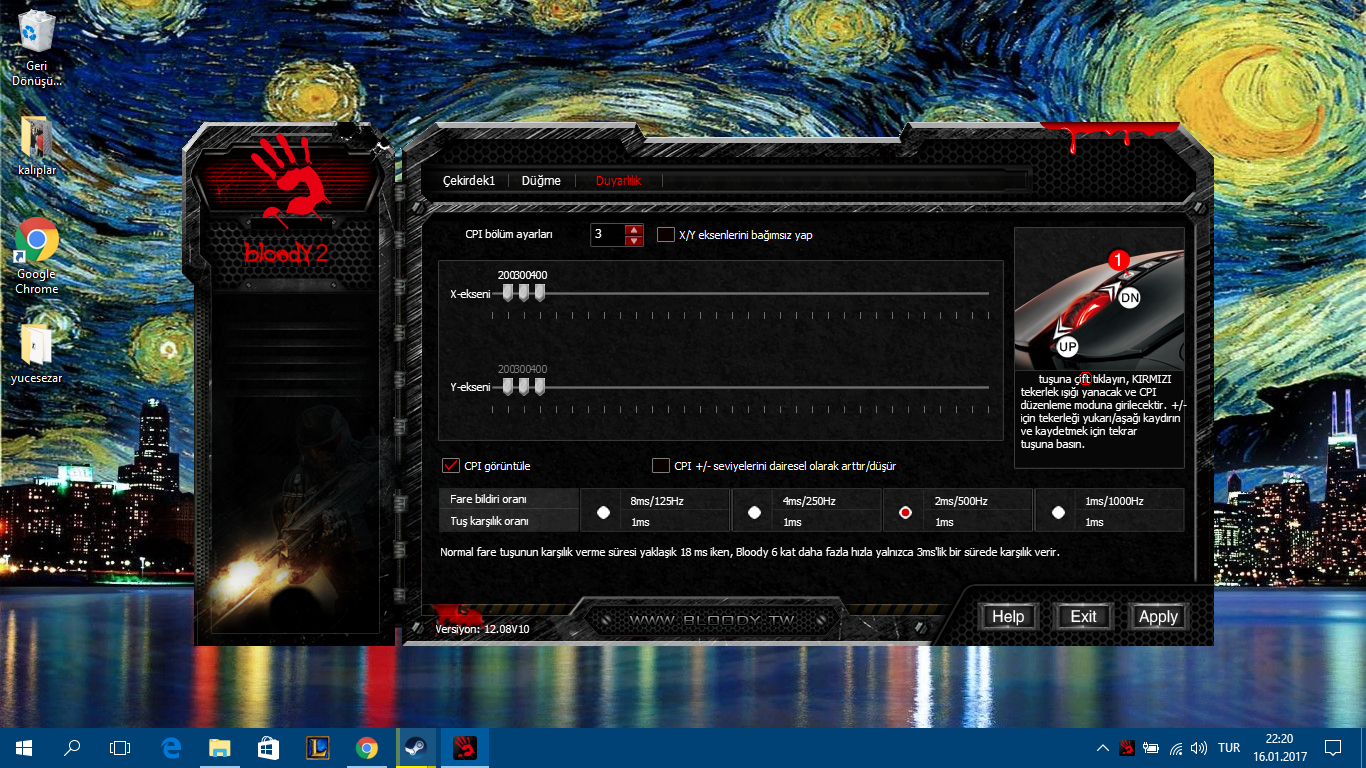Click the Bloody icon in system tray
Image resolution: width=1366 pixels, height=768 pixels.
point(1127,748)
